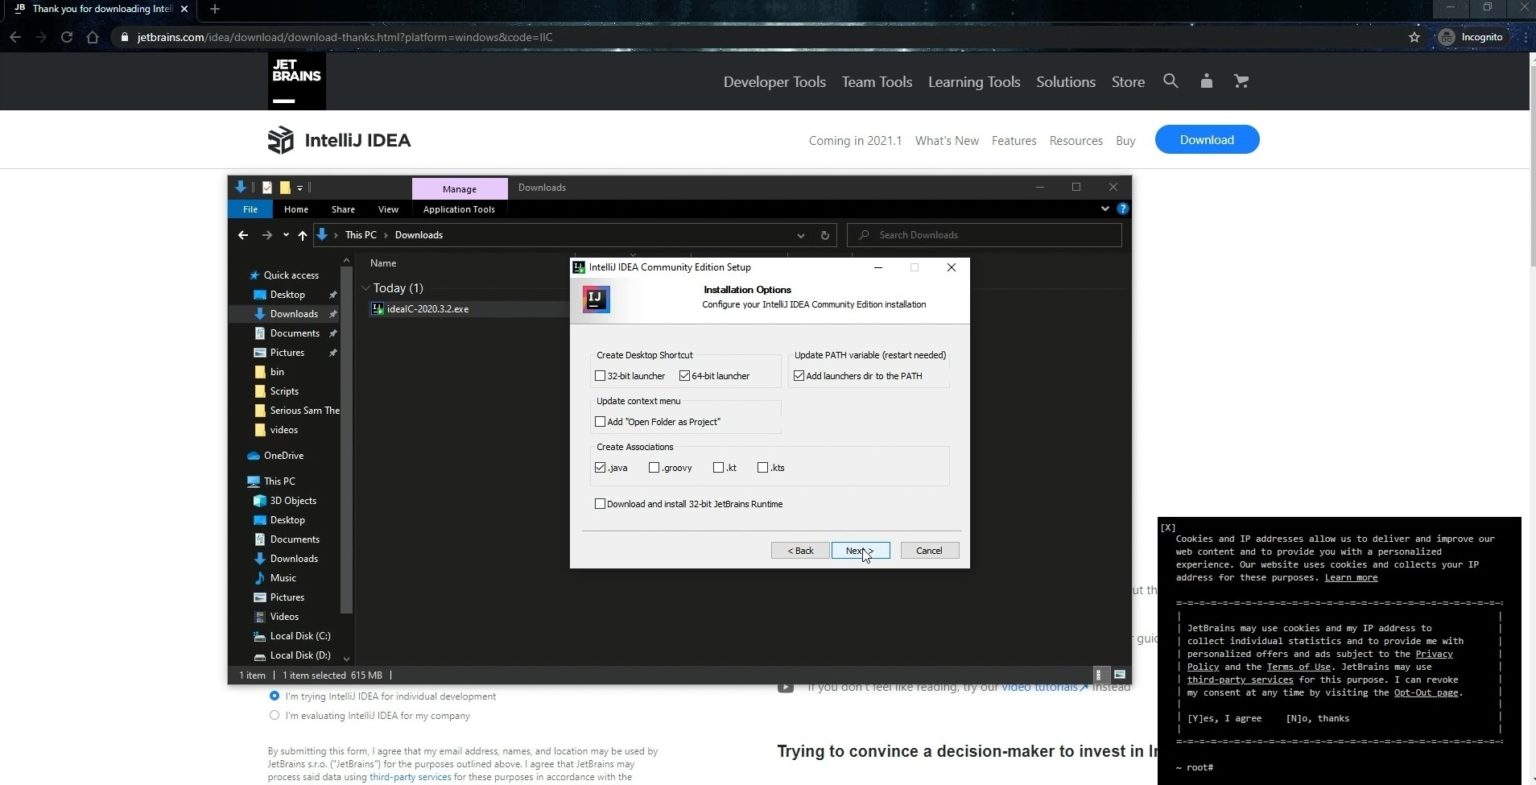Click the site lock icon in address bar
Image resolution: width=1536 pixels, height=785 pixels.
124,37
